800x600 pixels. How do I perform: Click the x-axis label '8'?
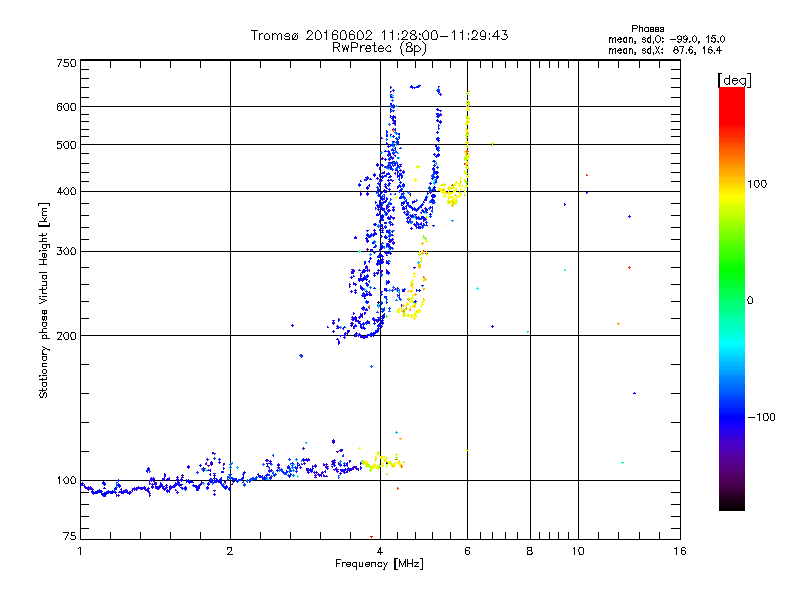tap(530, 551)
